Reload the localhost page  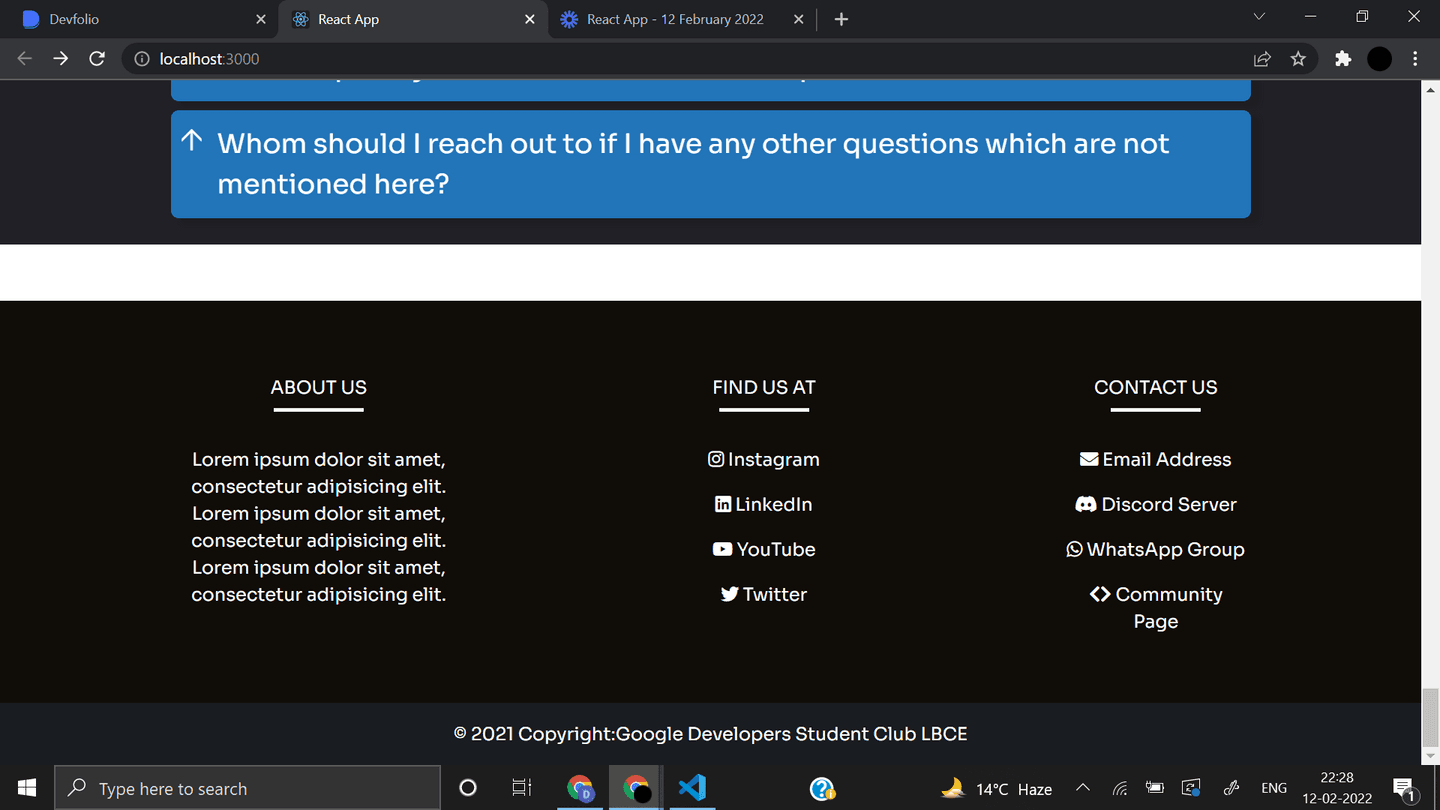pyautogui.click(x=97, y=59)
